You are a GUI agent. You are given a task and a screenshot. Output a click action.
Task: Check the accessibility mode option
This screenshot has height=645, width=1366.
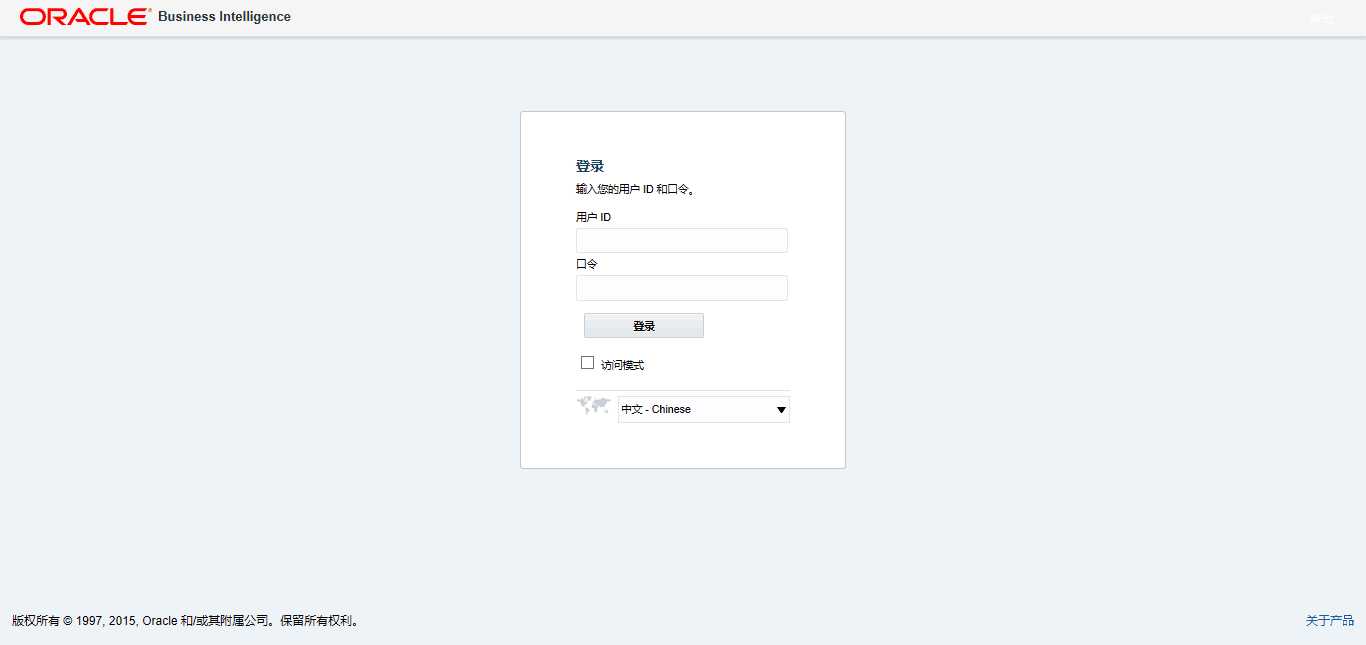(x=587, y=362)
